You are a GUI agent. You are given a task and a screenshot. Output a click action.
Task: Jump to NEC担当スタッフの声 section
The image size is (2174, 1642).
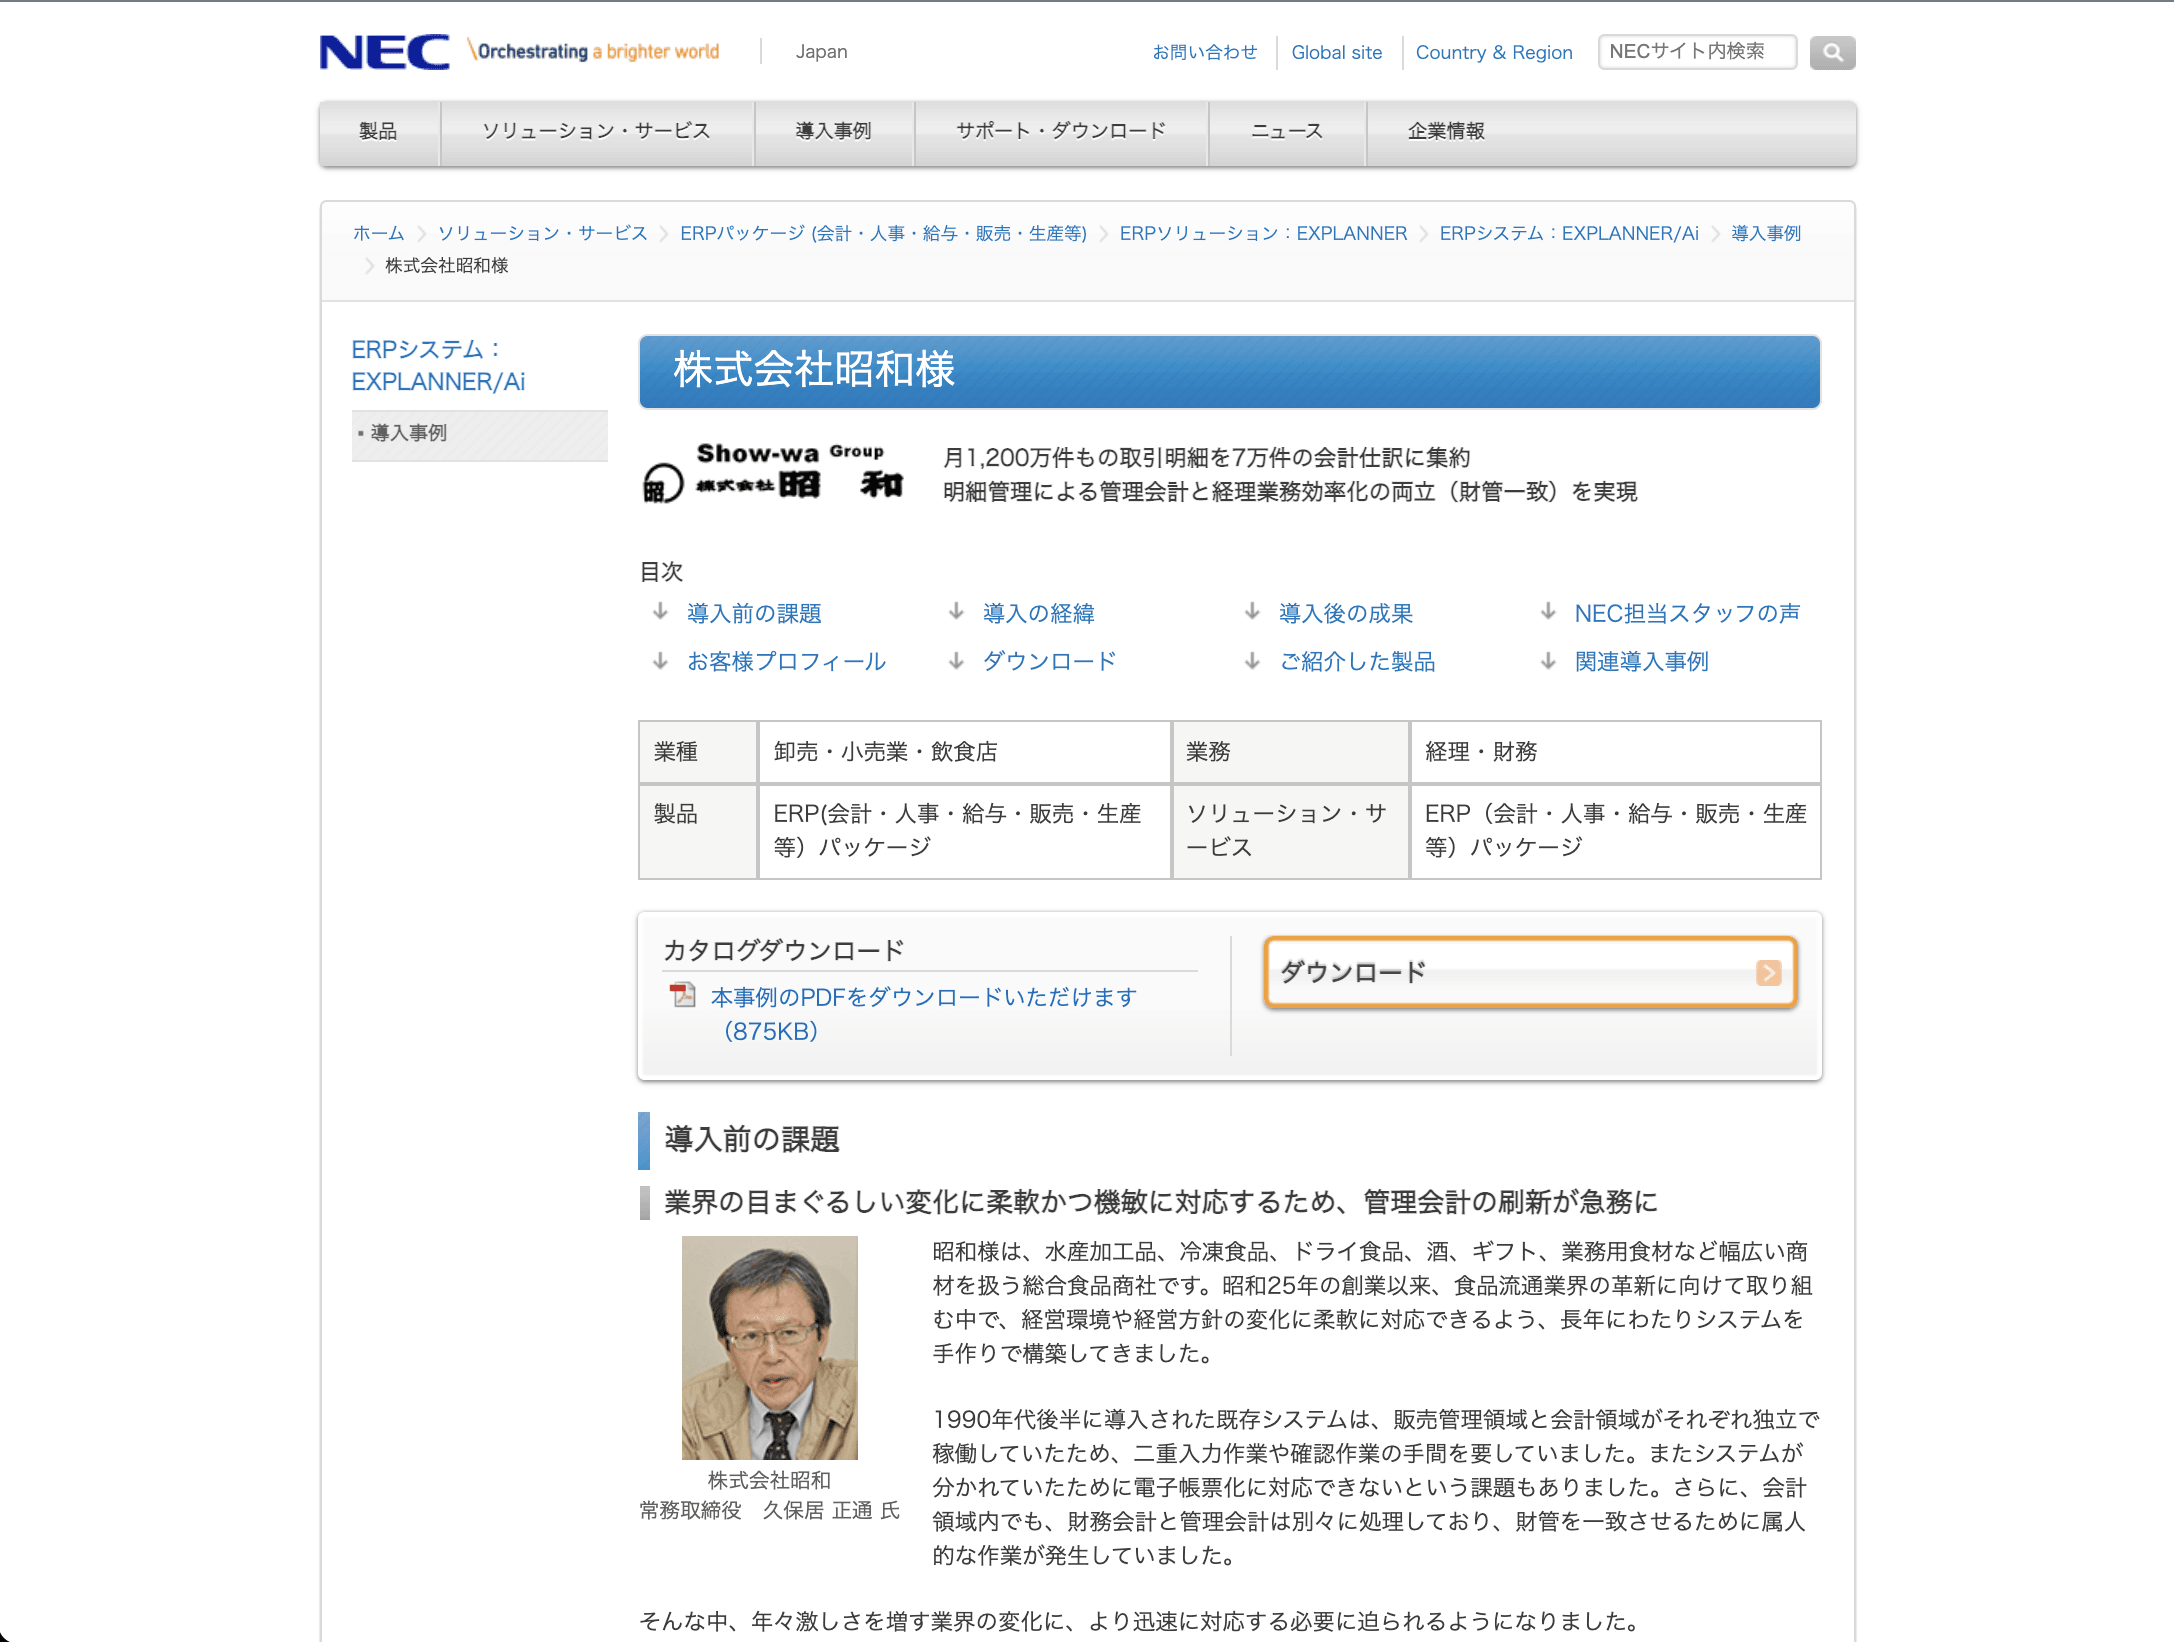point(1686,613)
